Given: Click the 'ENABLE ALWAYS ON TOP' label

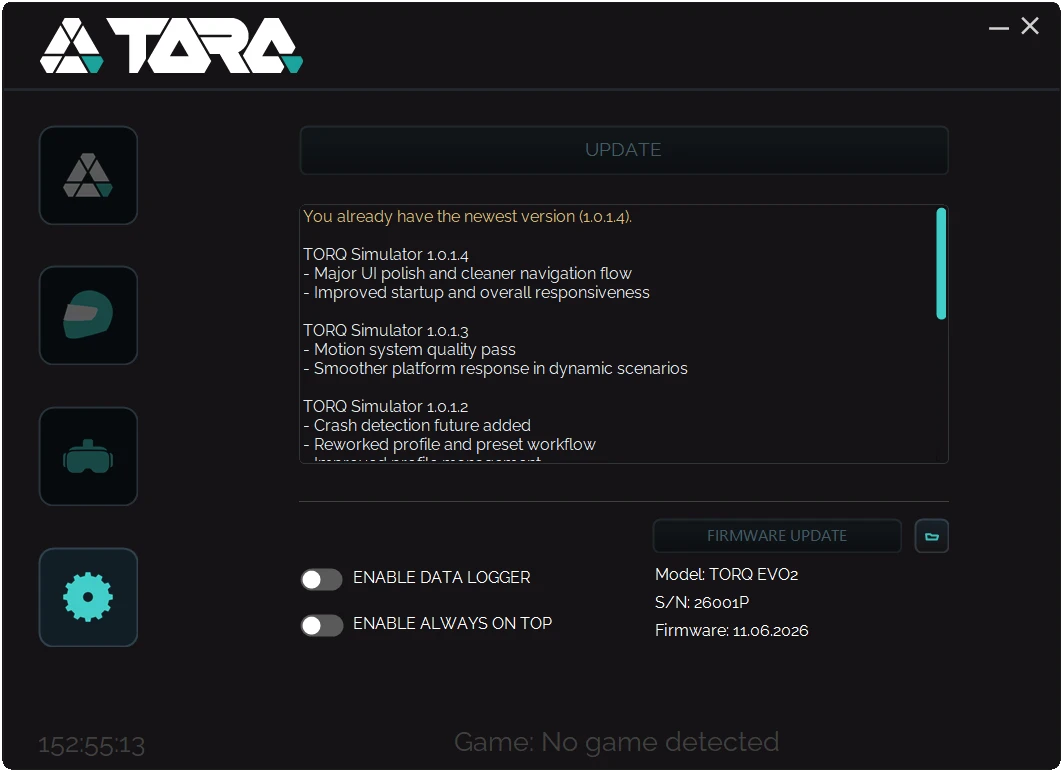Looking at the screenshot, I should pyautogui.click(x=452, y=624).
